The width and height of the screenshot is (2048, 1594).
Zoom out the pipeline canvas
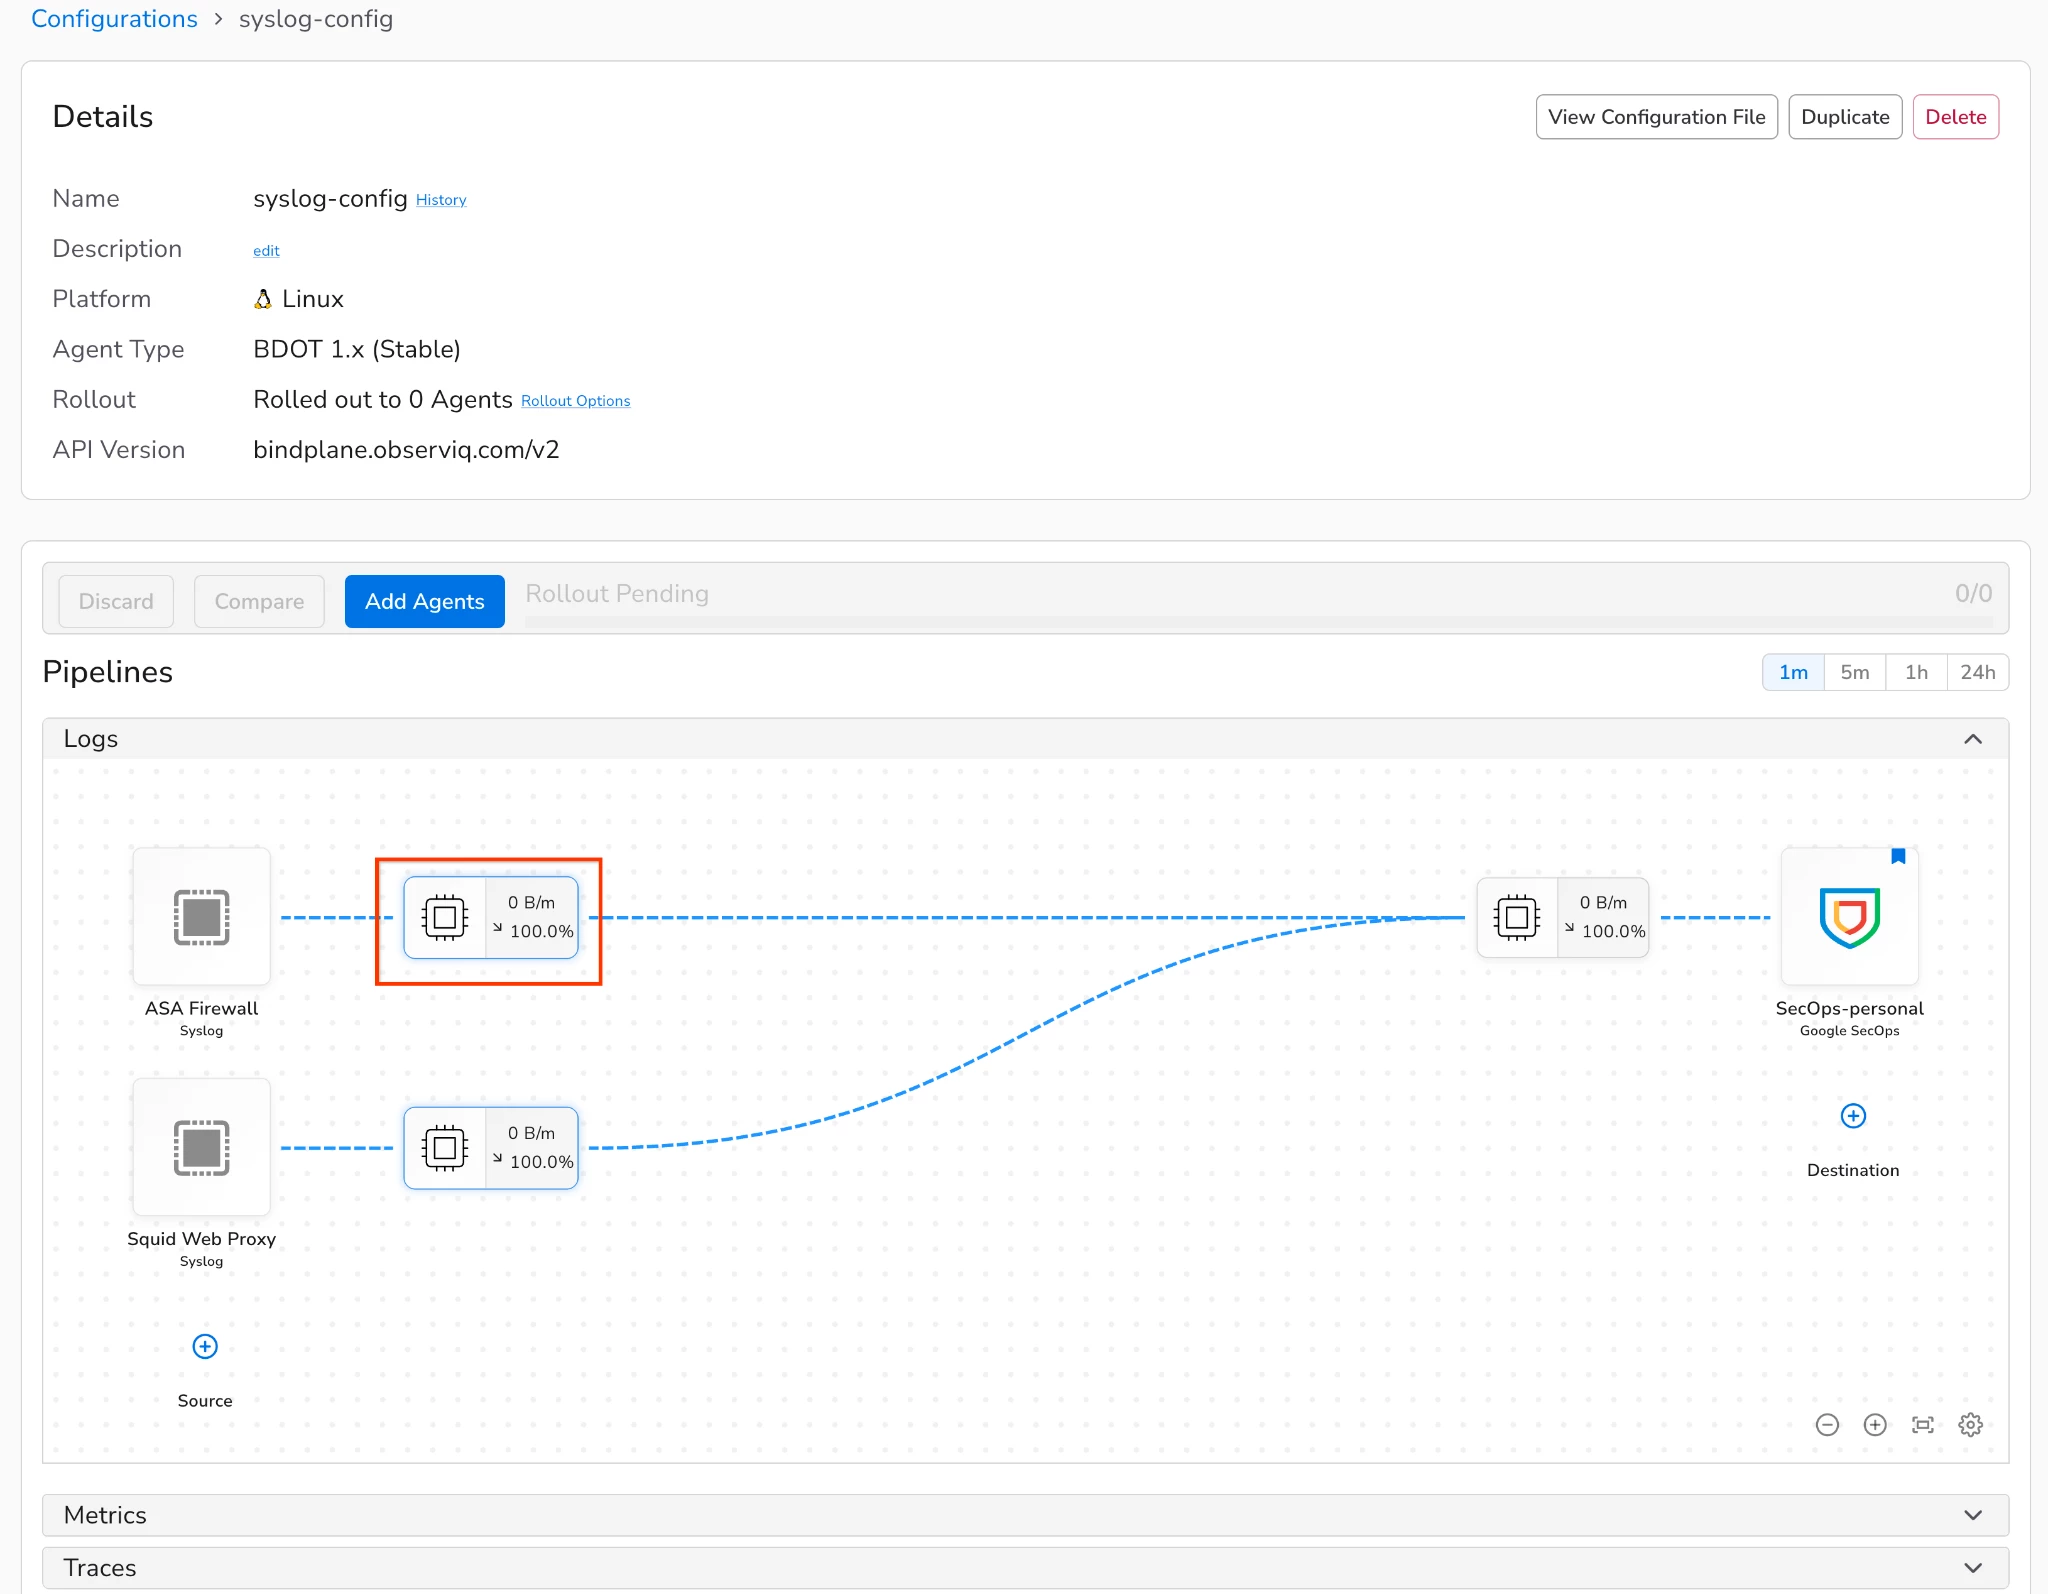point(1827,1425)
